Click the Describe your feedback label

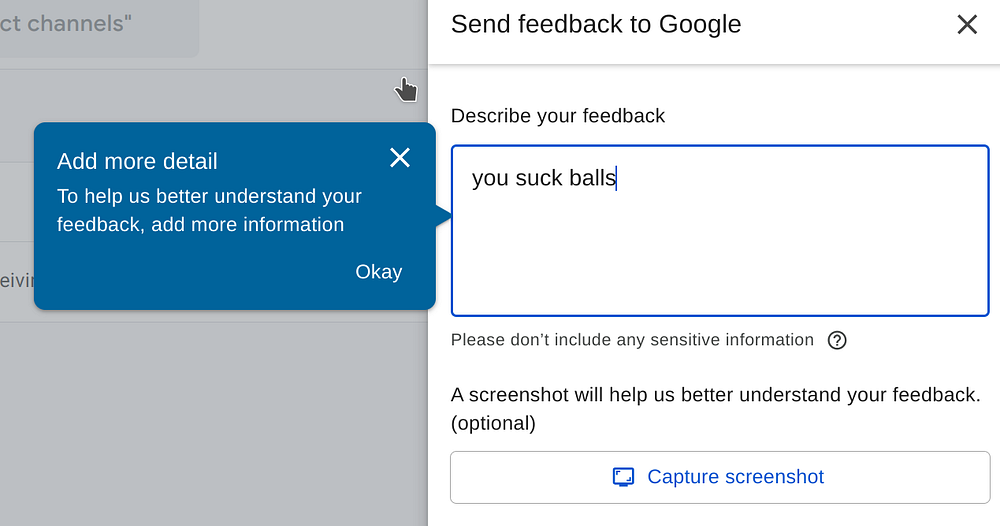(x=557, y=116)
